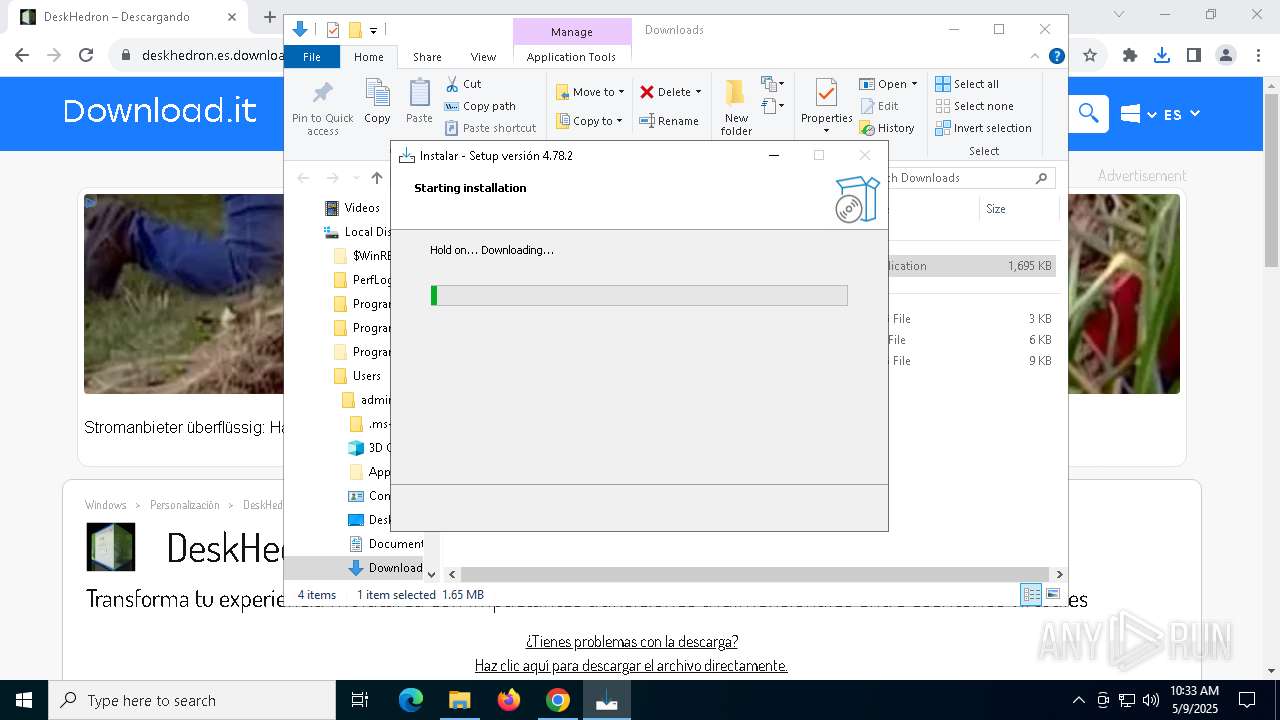
Task: Click Invert selection in ribbon
Action: point(983,128)
